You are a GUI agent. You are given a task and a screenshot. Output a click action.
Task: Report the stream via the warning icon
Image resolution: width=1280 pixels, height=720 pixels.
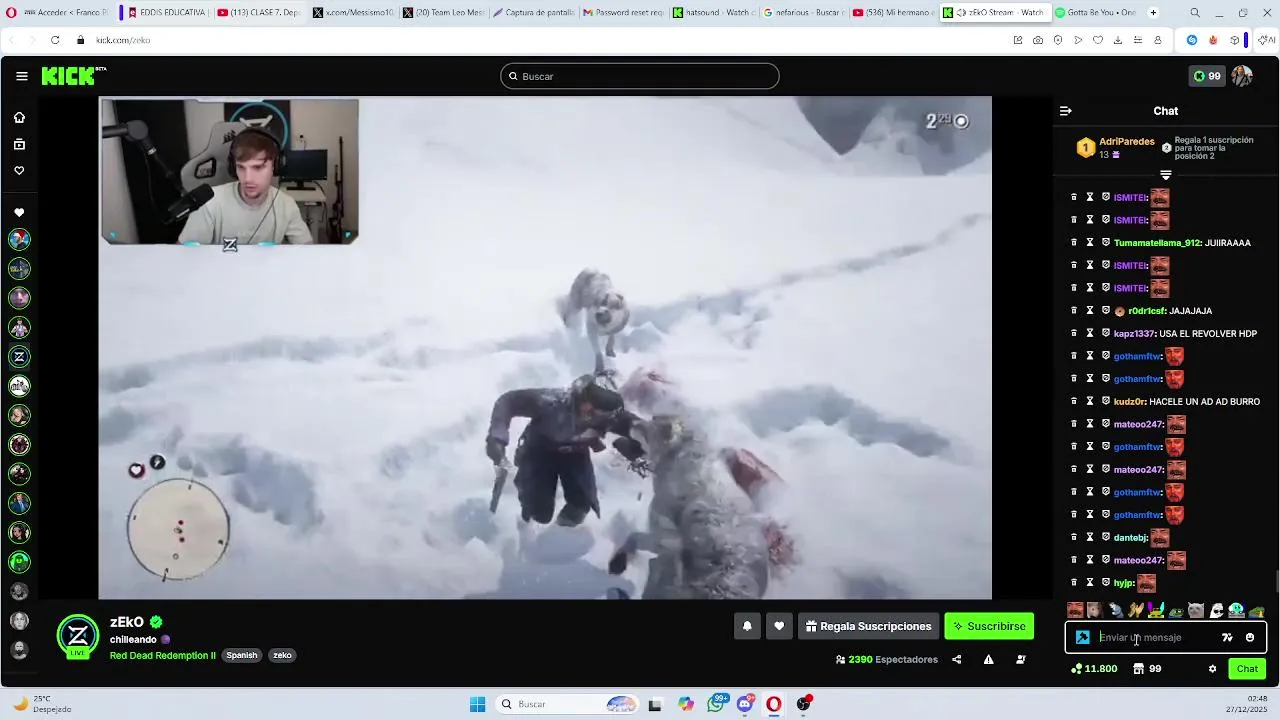(x=988, y=659)
